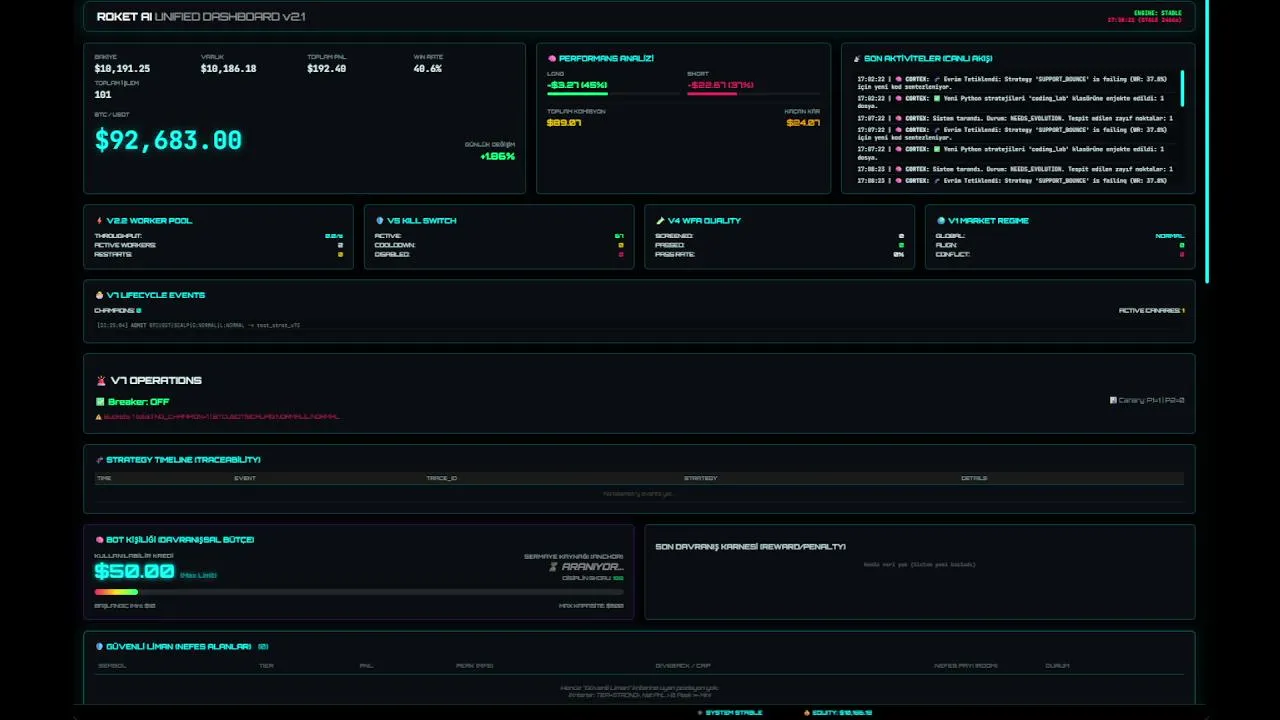Viewport: 1280px width, 720px height.
Task: Click the $10,191.25 balance value
Action: [122, 69]
